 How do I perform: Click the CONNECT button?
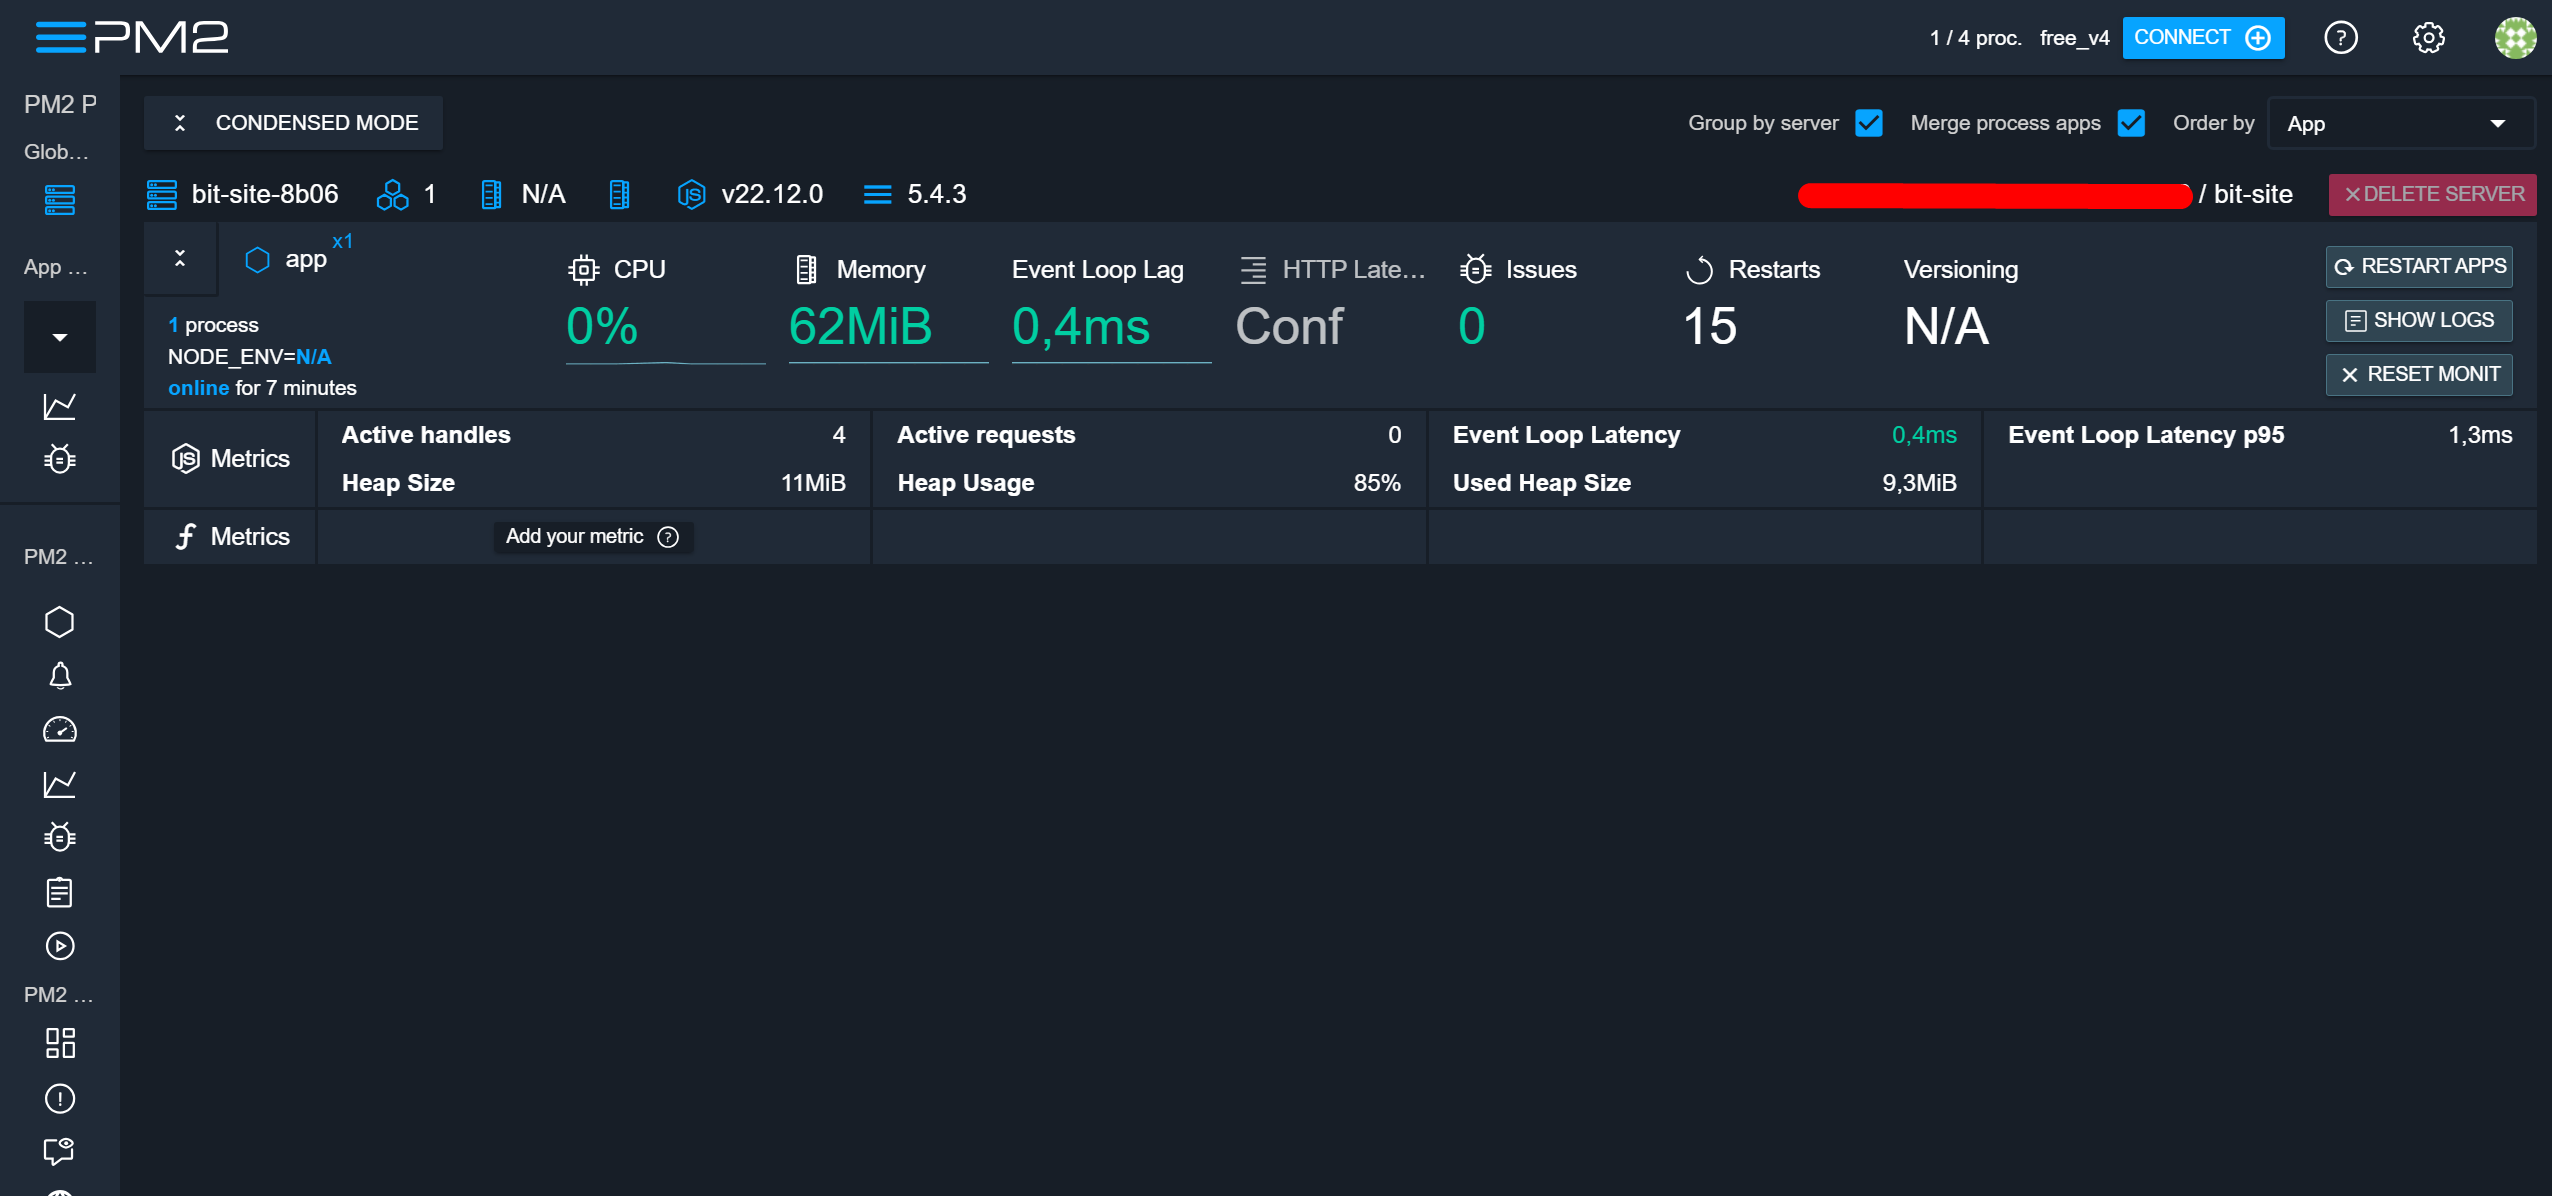click(x=2203, y=38)
